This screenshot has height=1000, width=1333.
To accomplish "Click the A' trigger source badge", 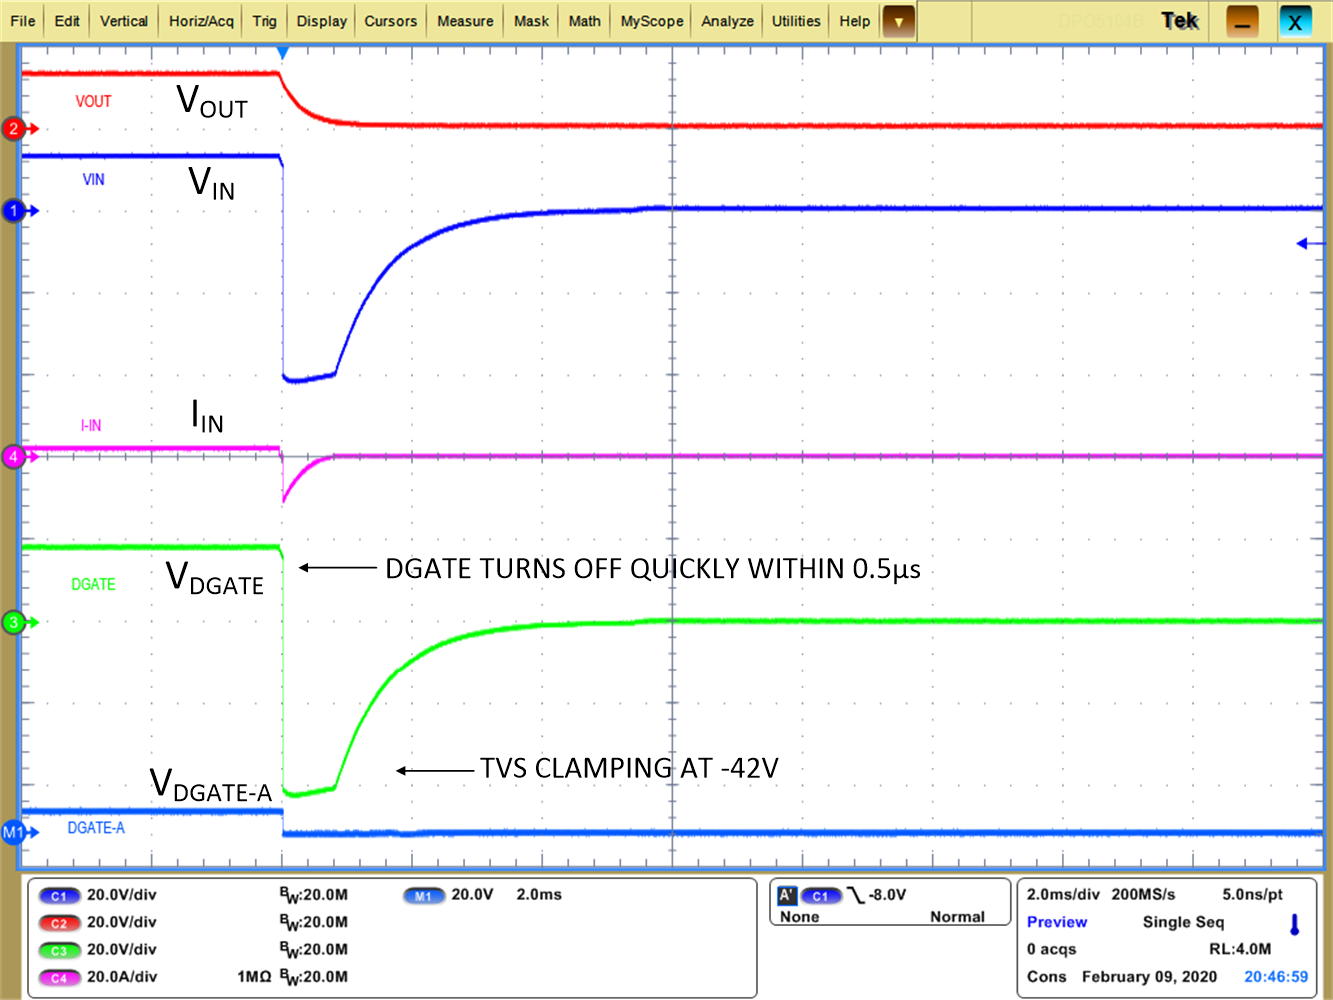I will [x=789, y=895].
